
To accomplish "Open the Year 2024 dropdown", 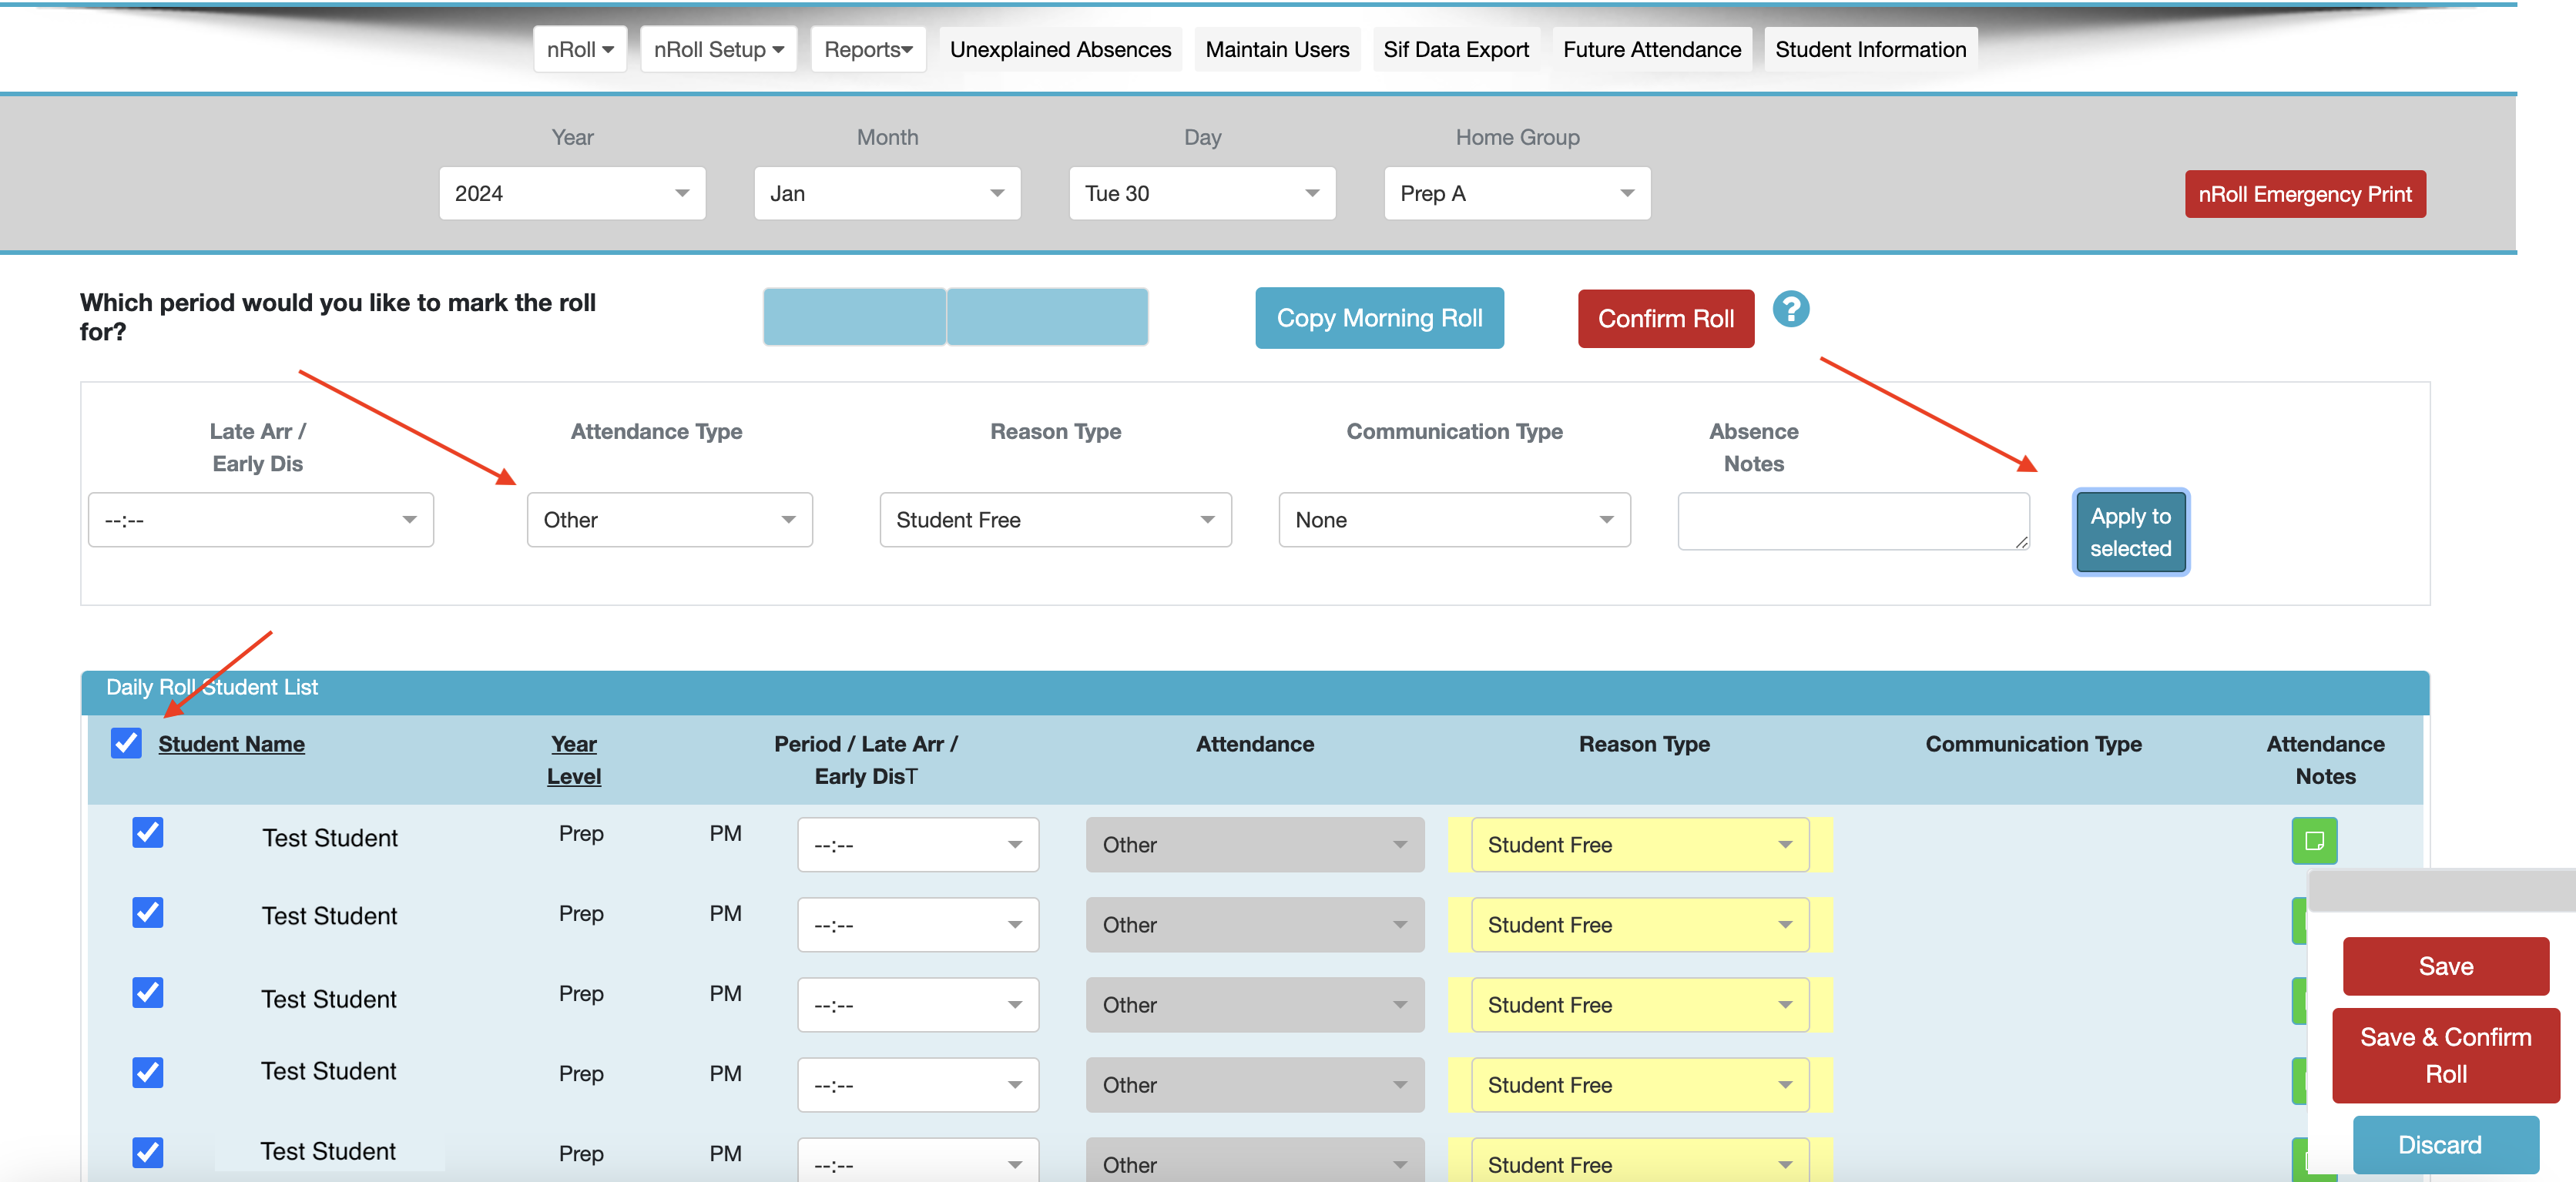I will pos(572,193).
